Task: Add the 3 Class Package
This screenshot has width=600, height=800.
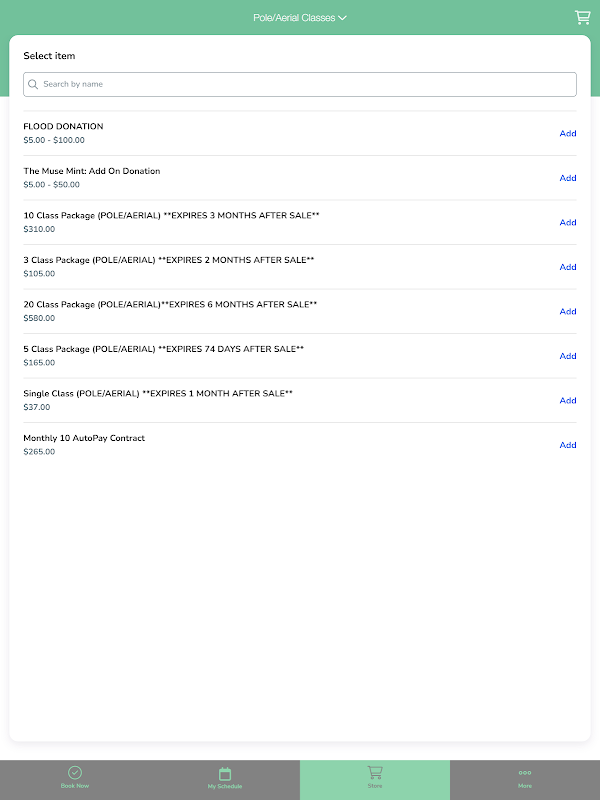Action: 567,267
